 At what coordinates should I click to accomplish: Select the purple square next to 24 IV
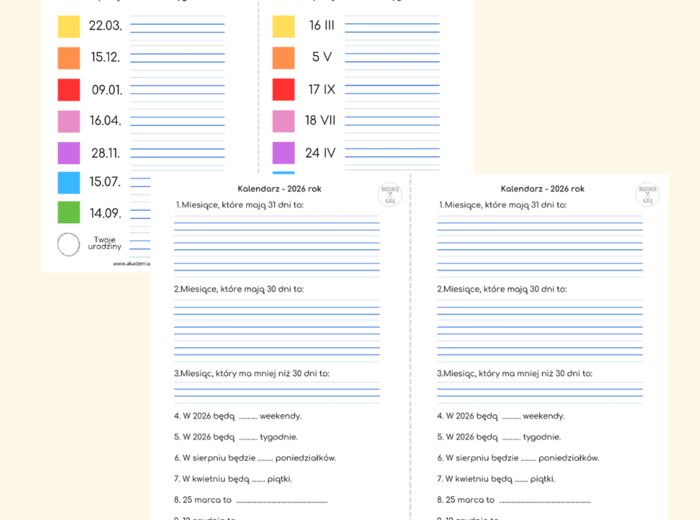tap(284, 153)
